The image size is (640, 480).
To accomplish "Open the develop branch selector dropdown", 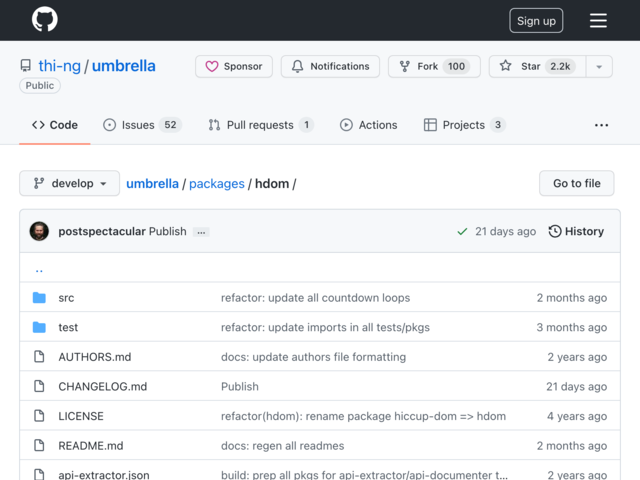I will [x=69, y=183].
